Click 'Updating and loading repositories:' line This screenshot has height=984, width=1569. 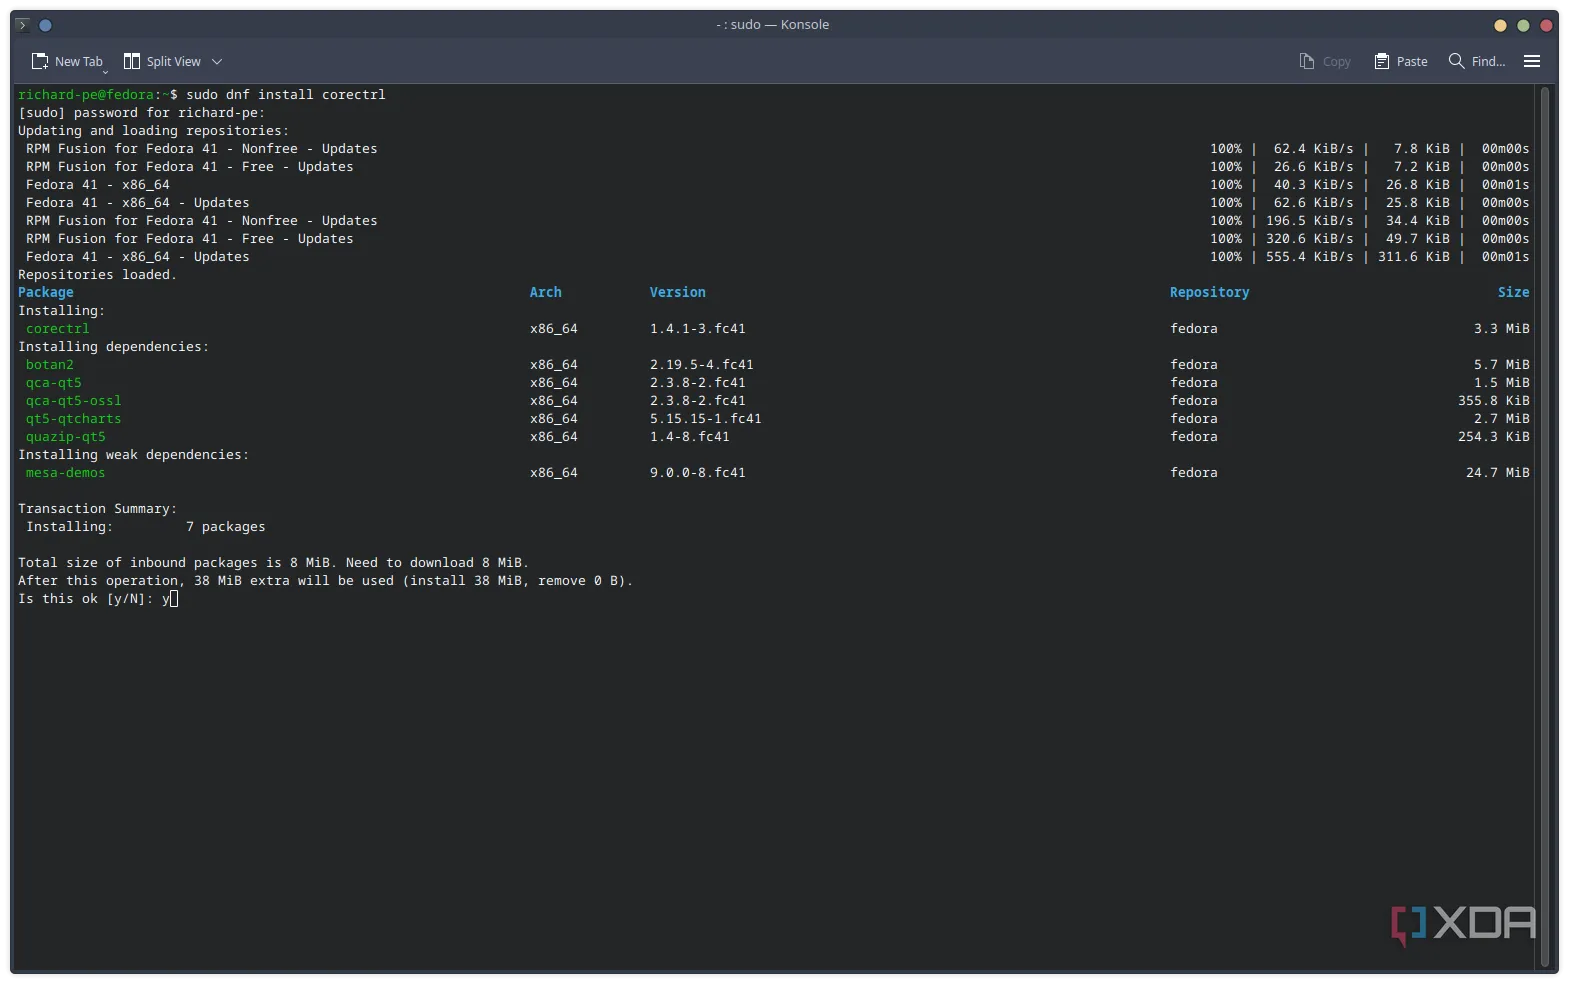(x=153, y=131)
